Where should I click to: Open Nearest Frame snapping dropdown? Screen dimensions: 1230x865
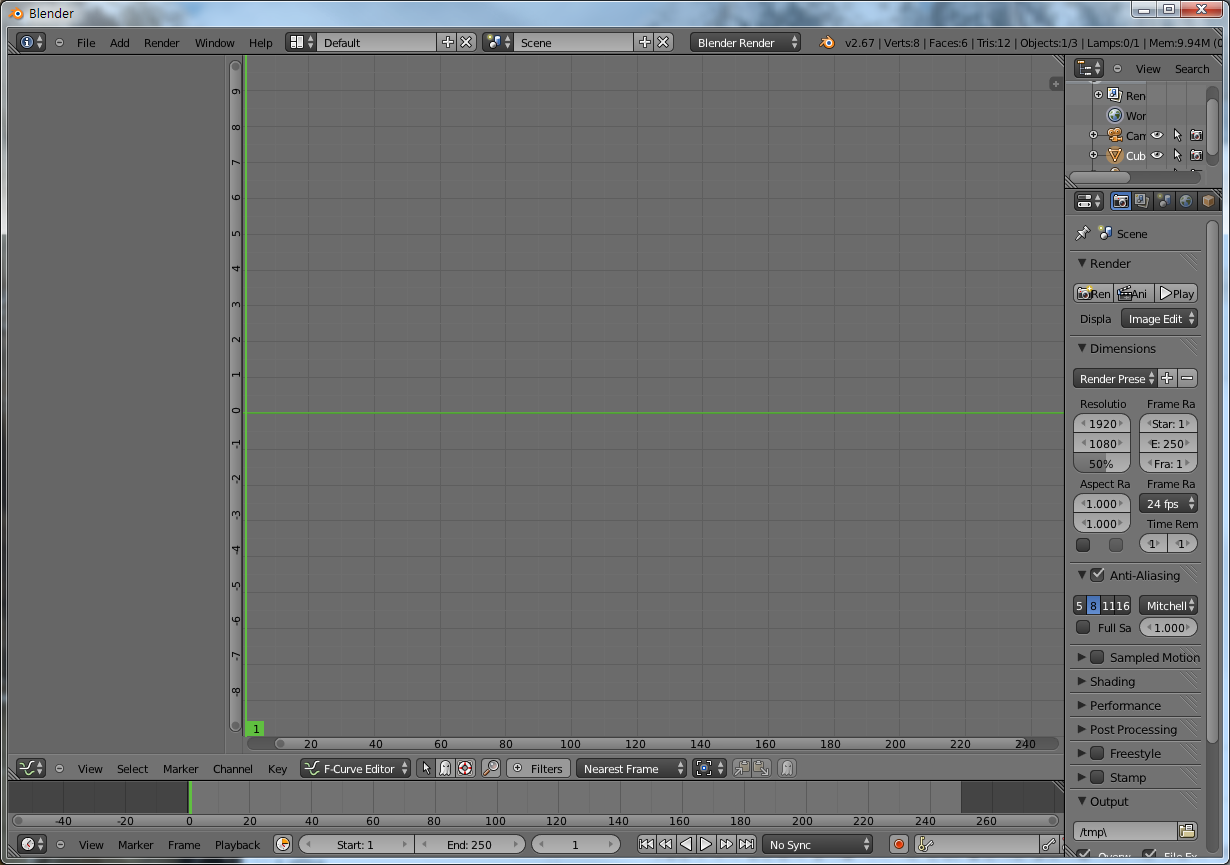point(632,768)
